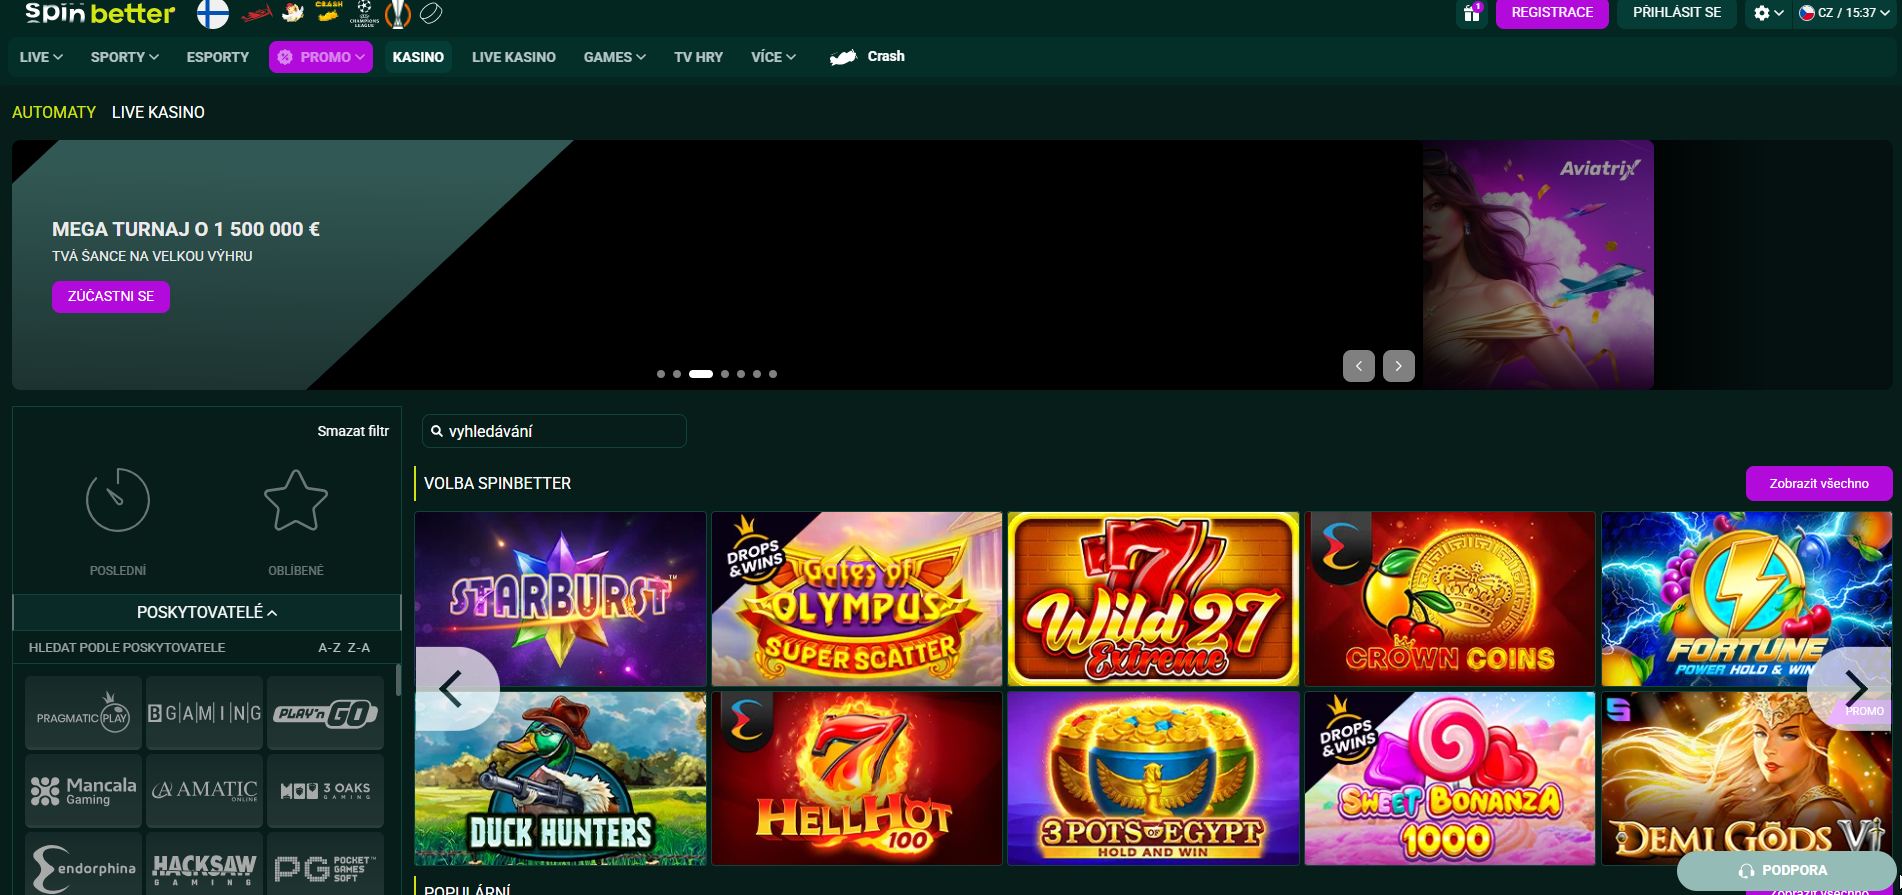
Task: Filter by Mancala Gaming provider
Action: click(83, 791)
